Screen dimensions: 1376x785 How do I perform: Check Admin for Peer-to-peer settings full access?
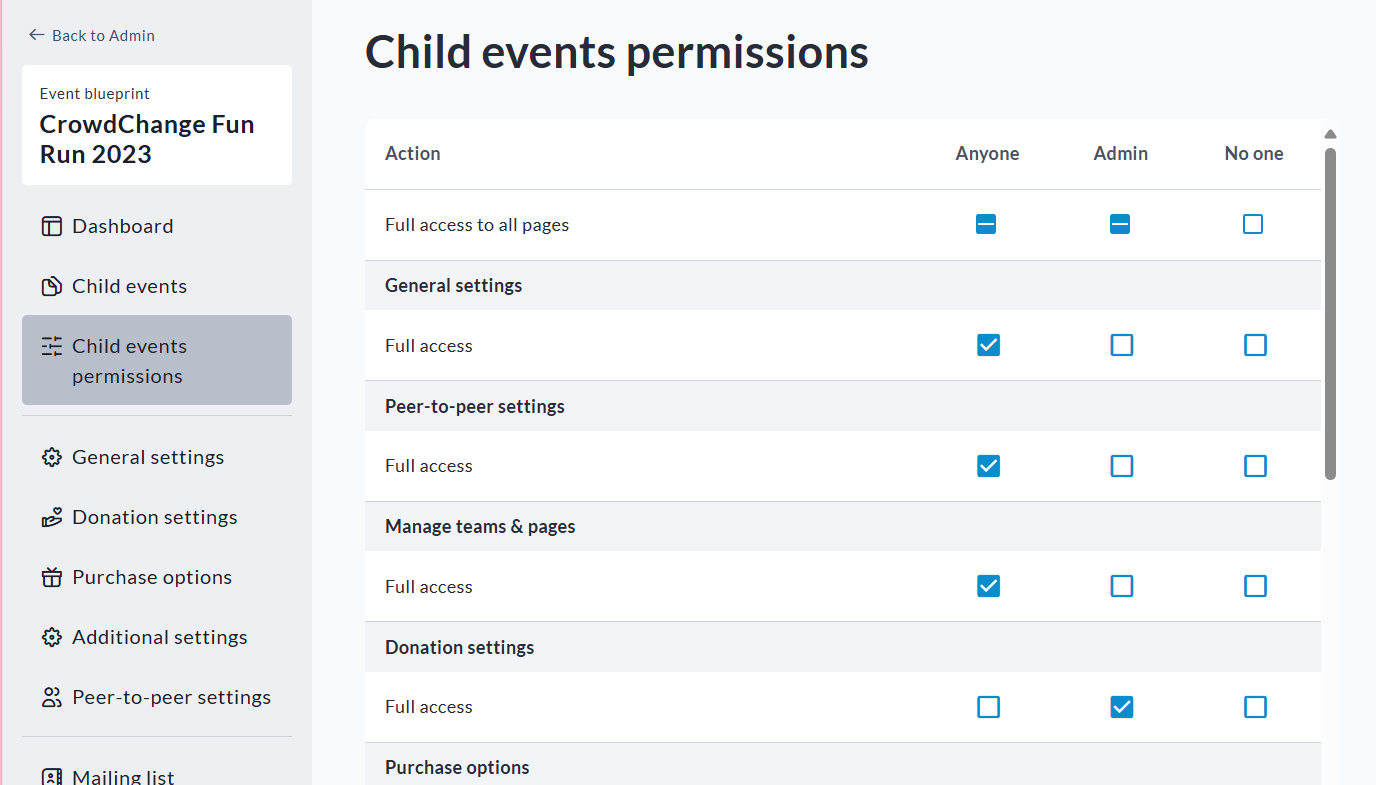pyautogui.click(x=1122, y=466)
